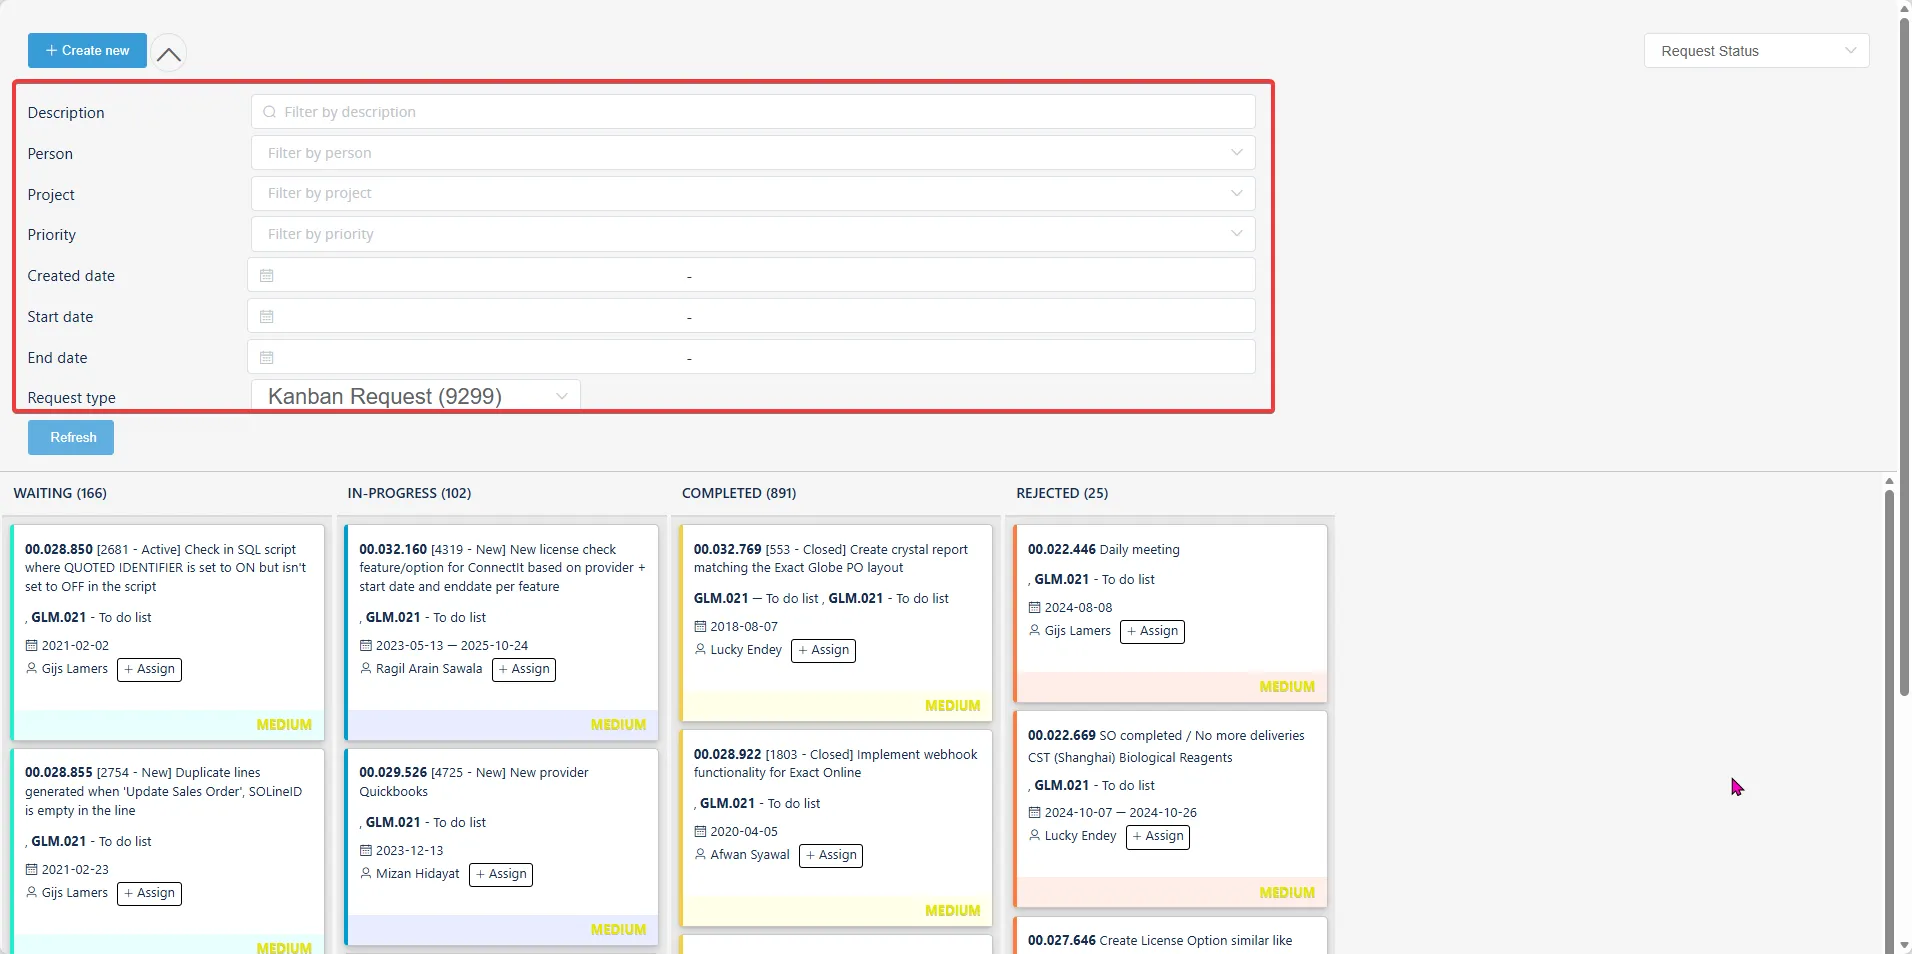Assign someone to the Ragil Arain Sawala card
1912x954 pixels.
[523, 669]
